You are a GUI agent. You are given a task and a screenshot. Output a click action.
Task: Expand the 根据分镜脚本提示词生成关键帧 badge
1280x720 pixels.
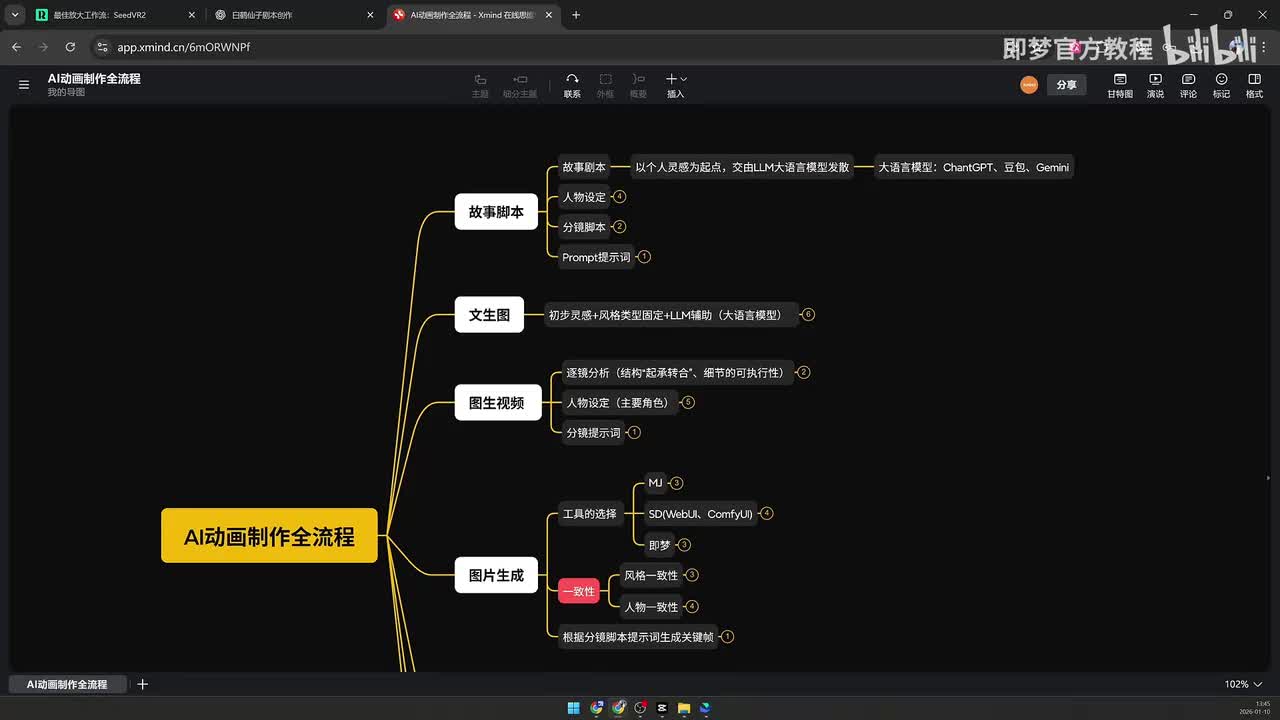[x=728, y=637]
